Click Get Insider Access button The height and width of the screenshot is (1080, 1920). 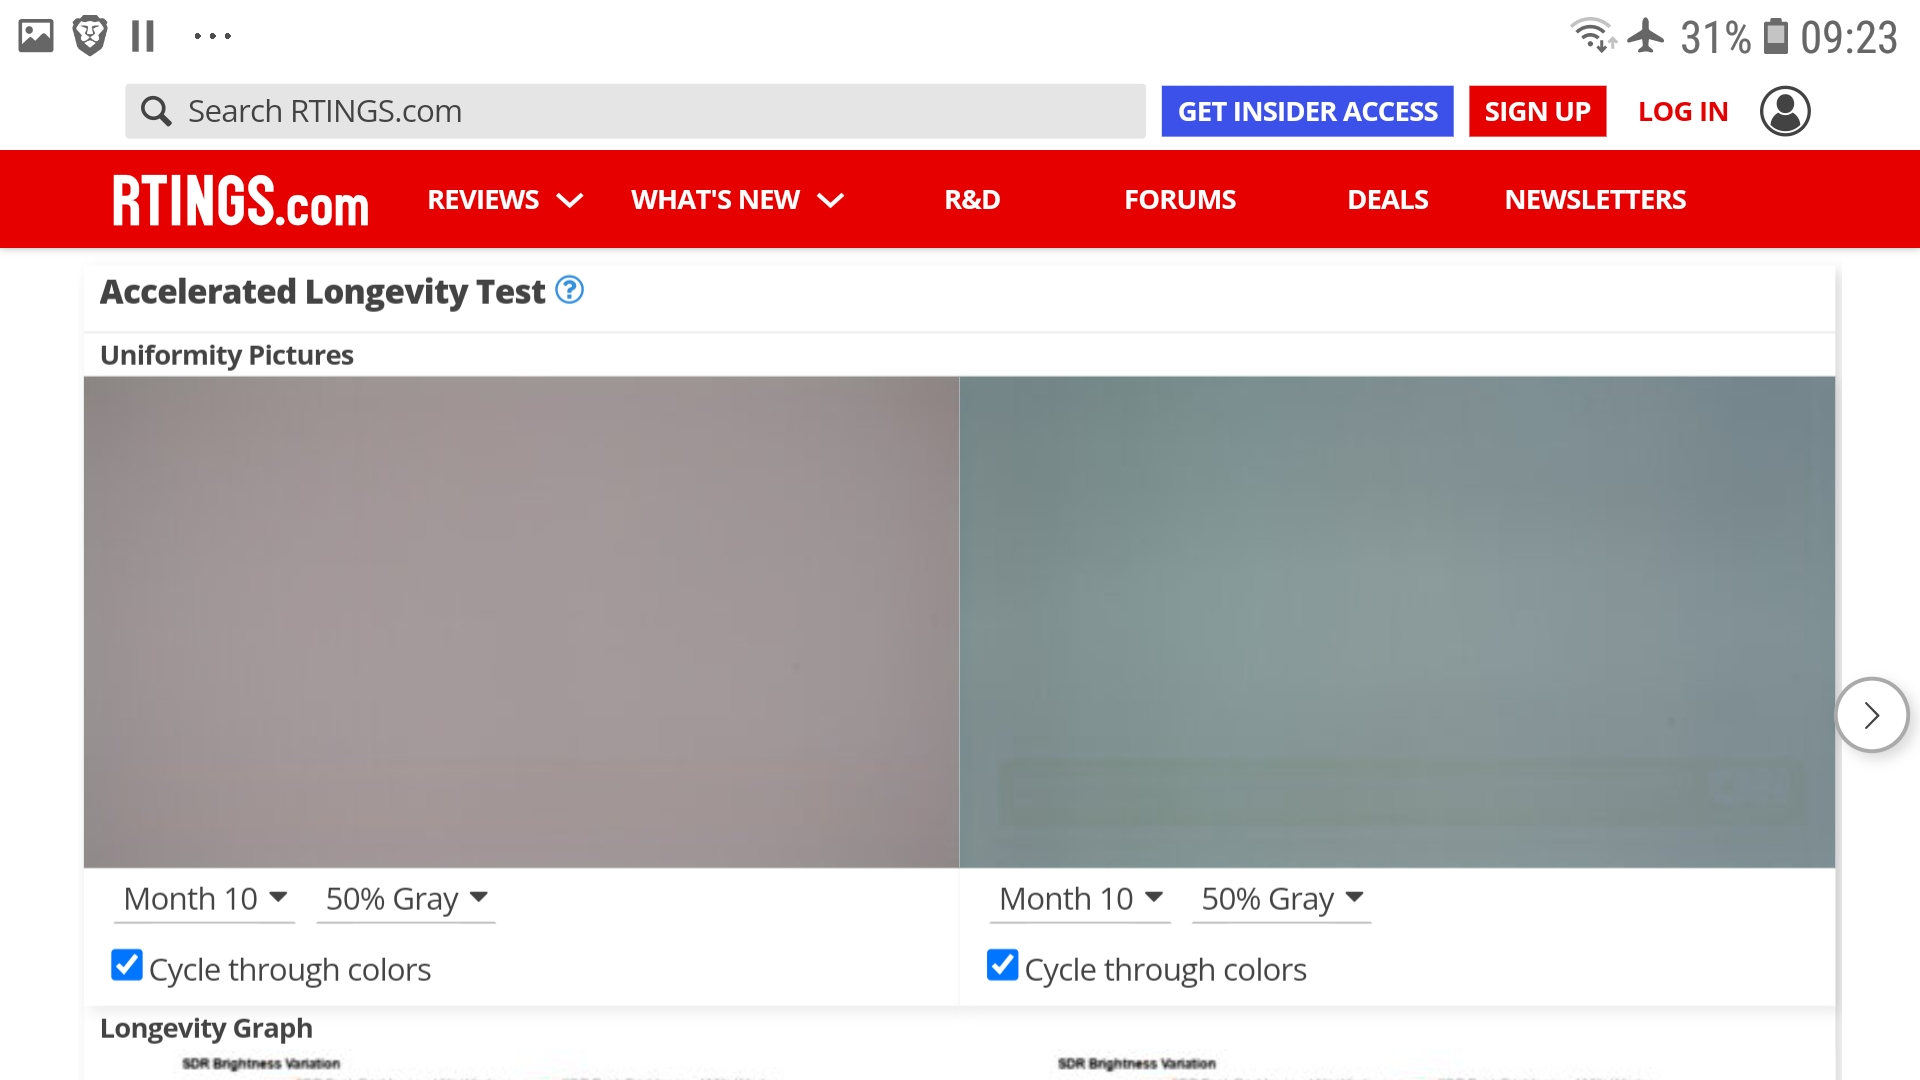[1307, 111]
